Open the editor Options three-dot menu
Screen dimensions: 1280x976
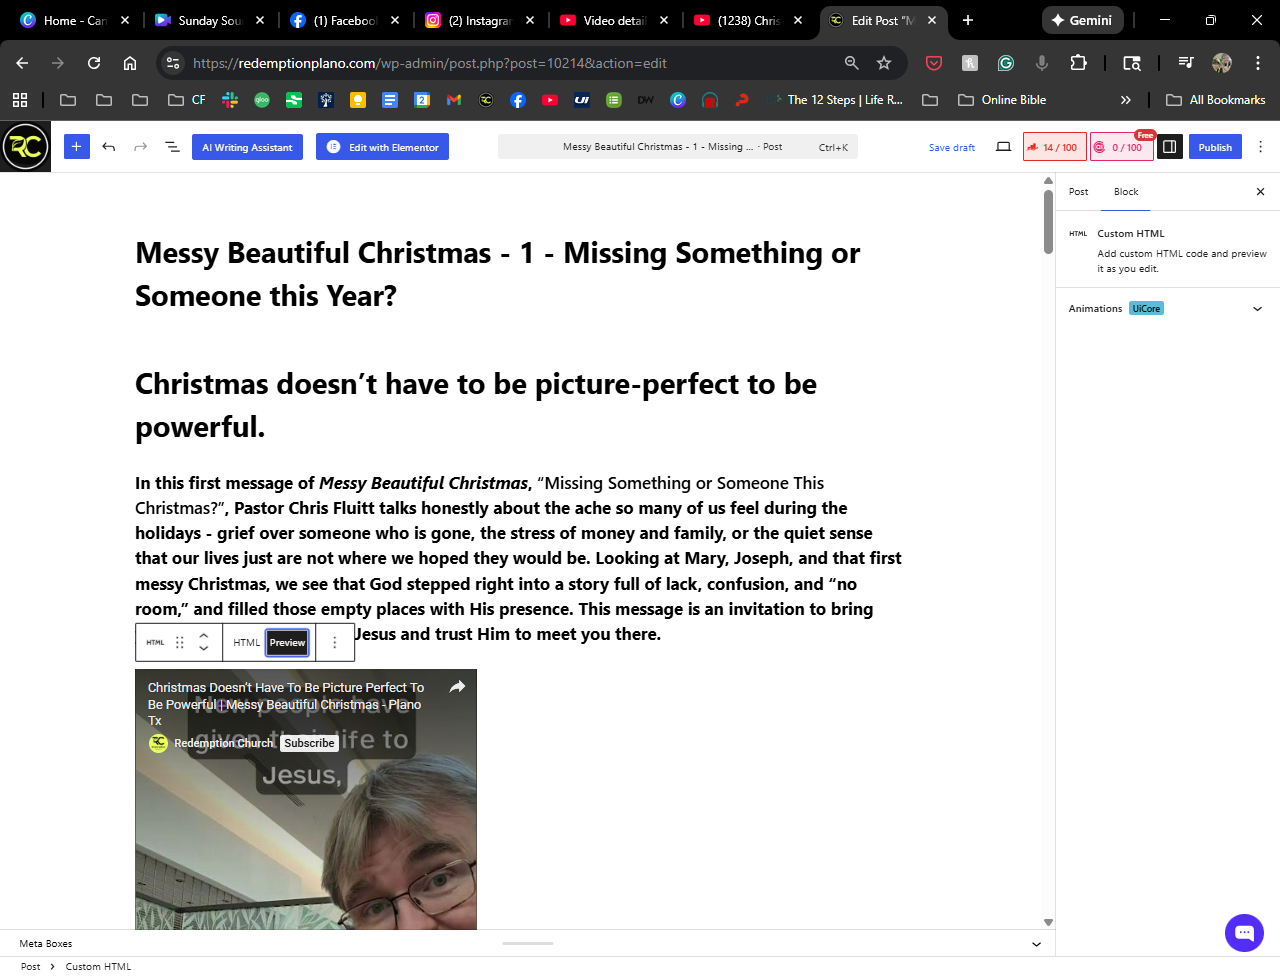point(1260,147)
